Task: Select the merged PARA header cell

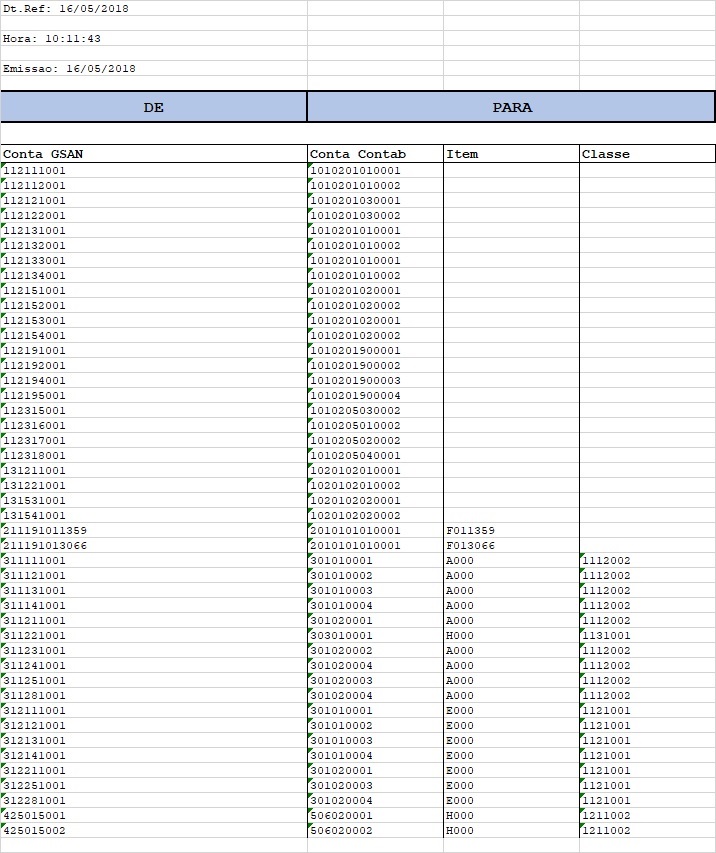Action: (511, 107)
